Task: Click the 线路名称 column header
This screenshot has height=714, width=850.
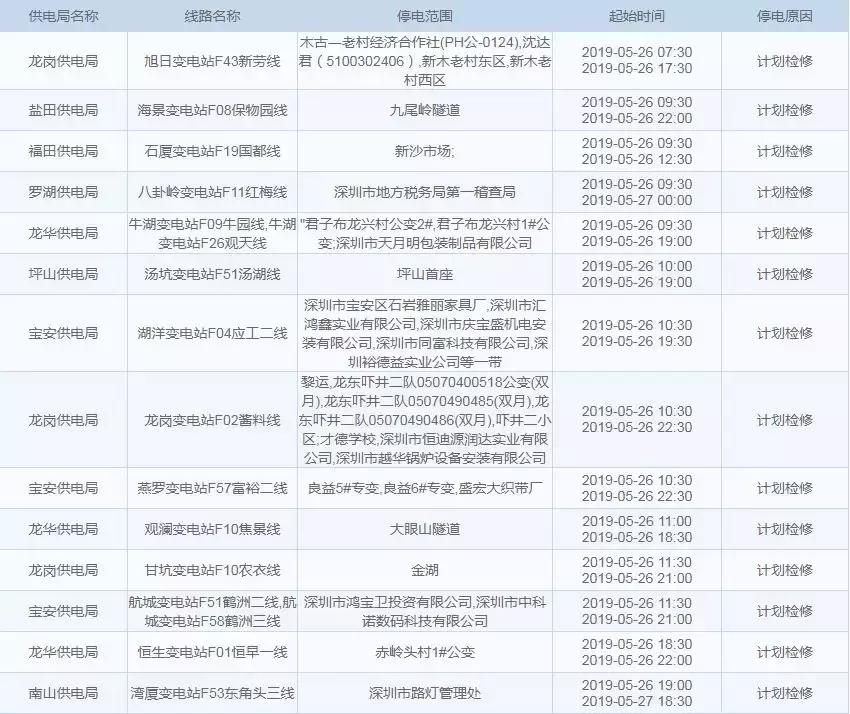Action: tap(210, 15)
